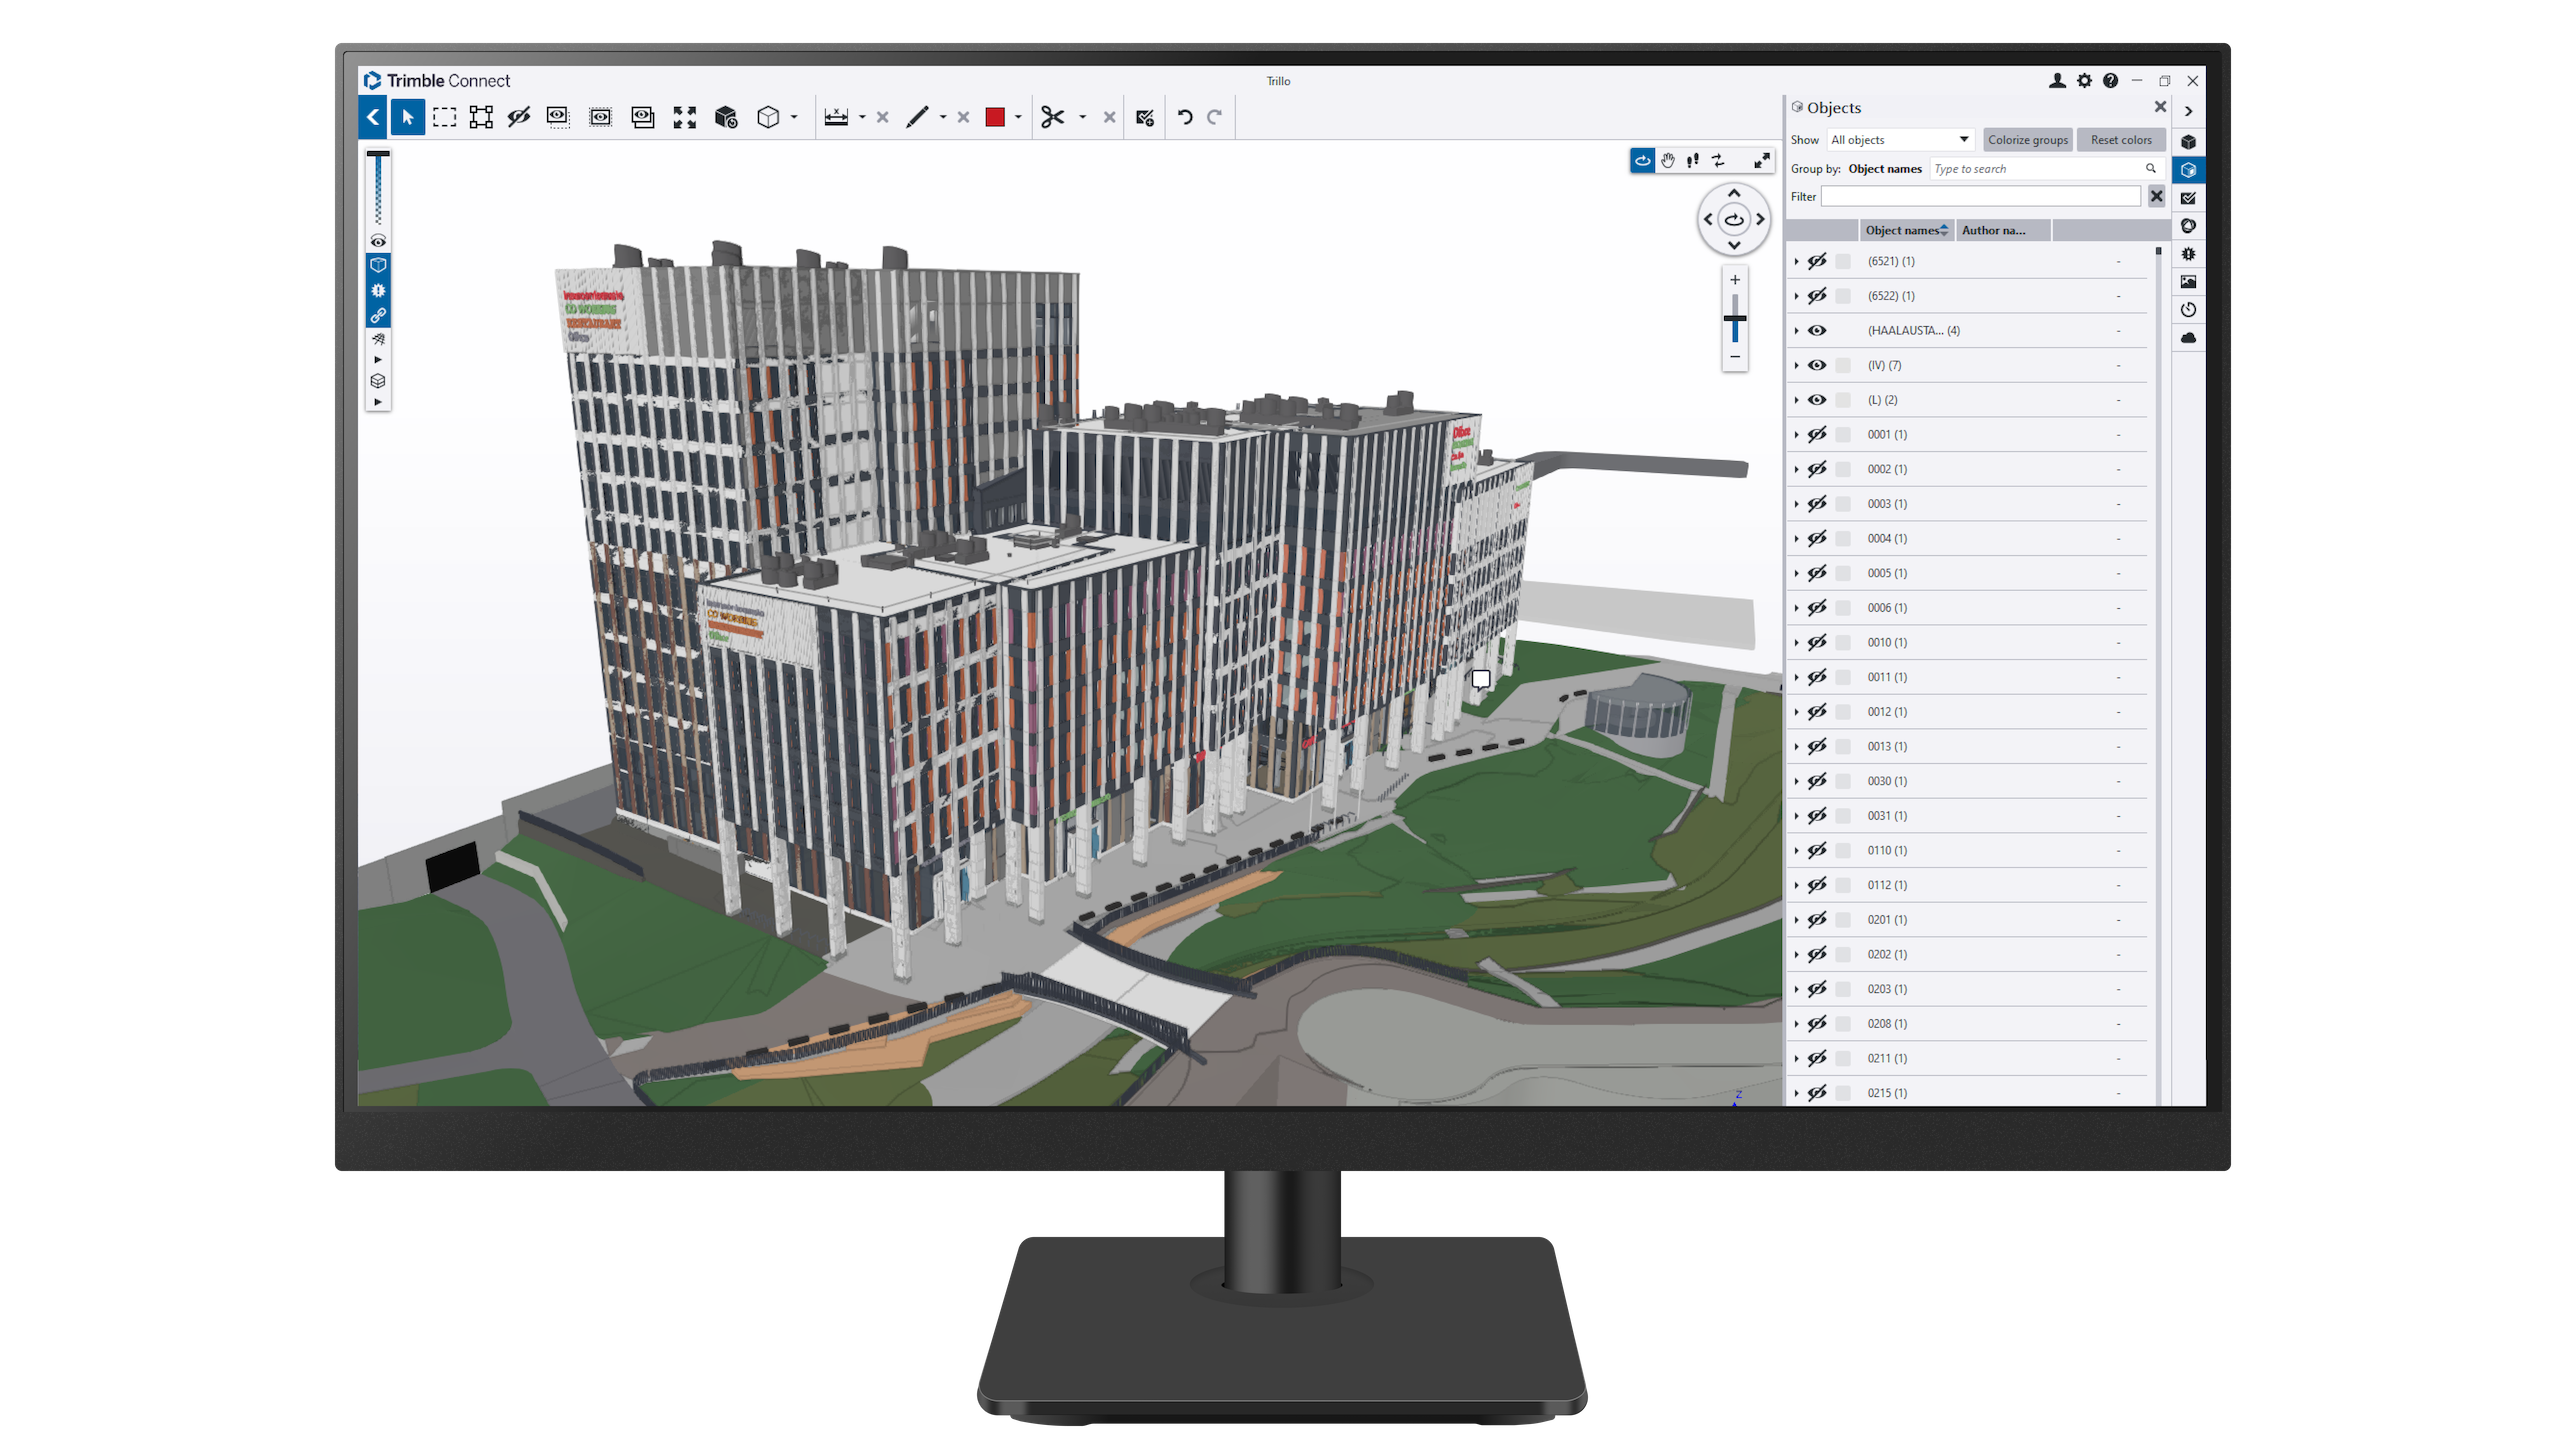This screenshot has height=1439, width=2565.
Task: Open the Models panel in the right sidebar
Action: 2189,142
